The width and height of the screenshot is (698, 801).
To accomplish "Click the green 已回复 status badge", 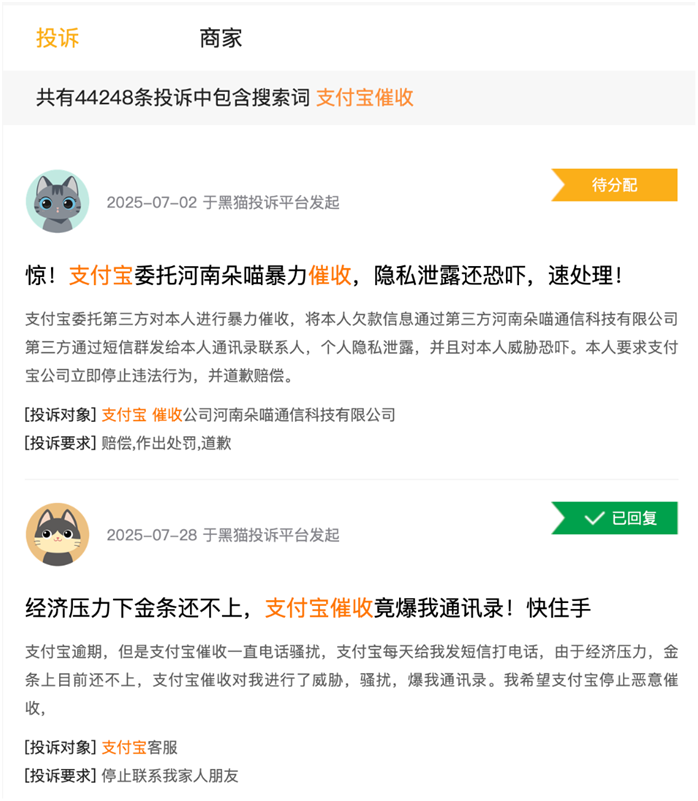I will pos(614,518).
